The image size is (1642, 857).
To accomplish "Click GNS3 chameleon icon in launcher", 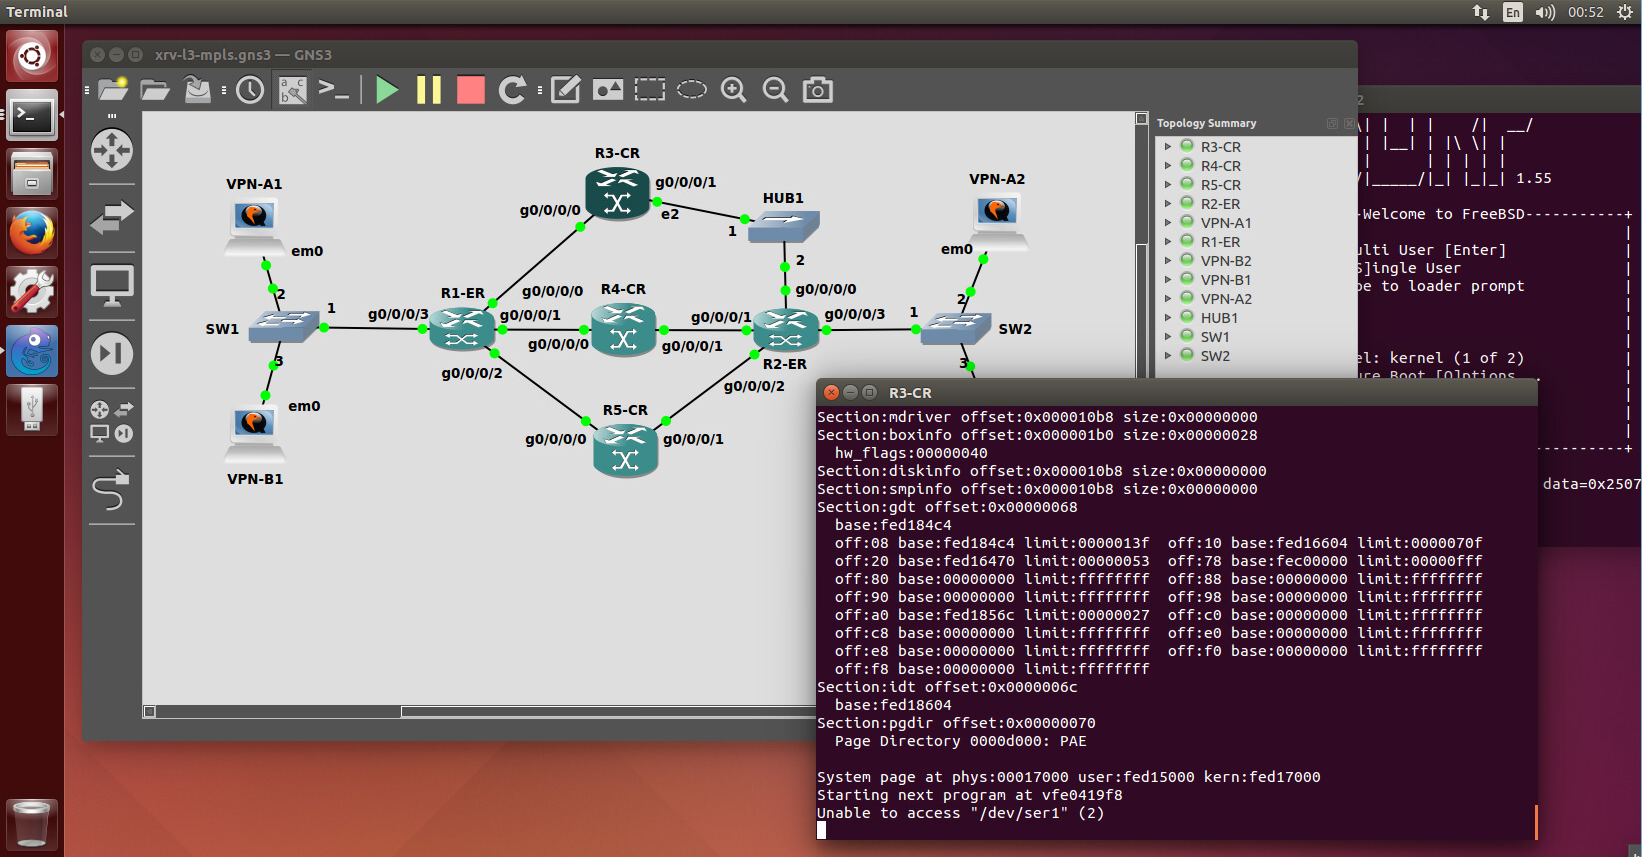I will point(32,351).
